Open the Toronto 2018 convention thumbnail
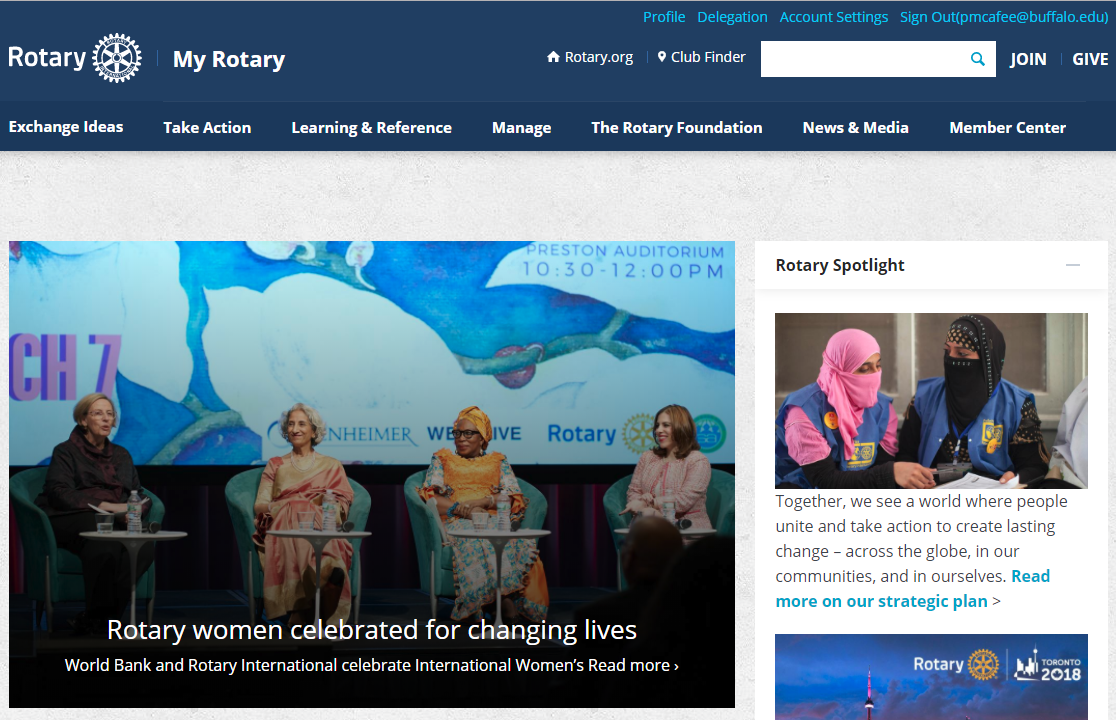Image resolution: width=1116 pixels, height=720 pixels. click(930, 677)
